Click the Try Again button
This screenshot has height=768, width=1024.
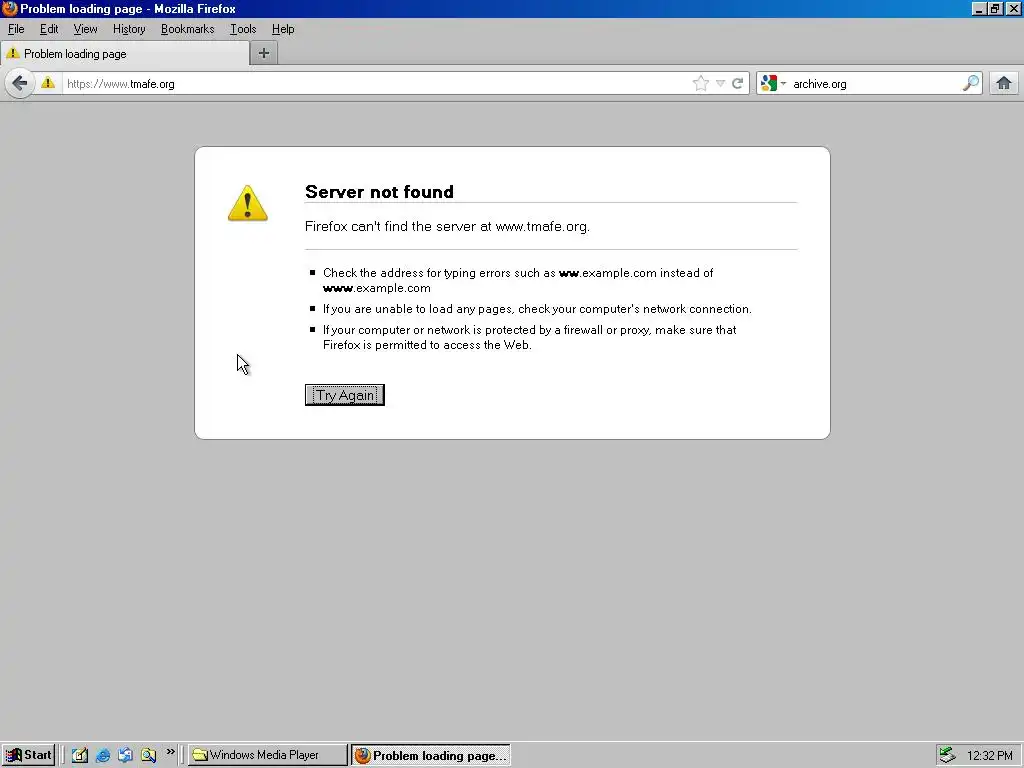click(x=345, y=395)
